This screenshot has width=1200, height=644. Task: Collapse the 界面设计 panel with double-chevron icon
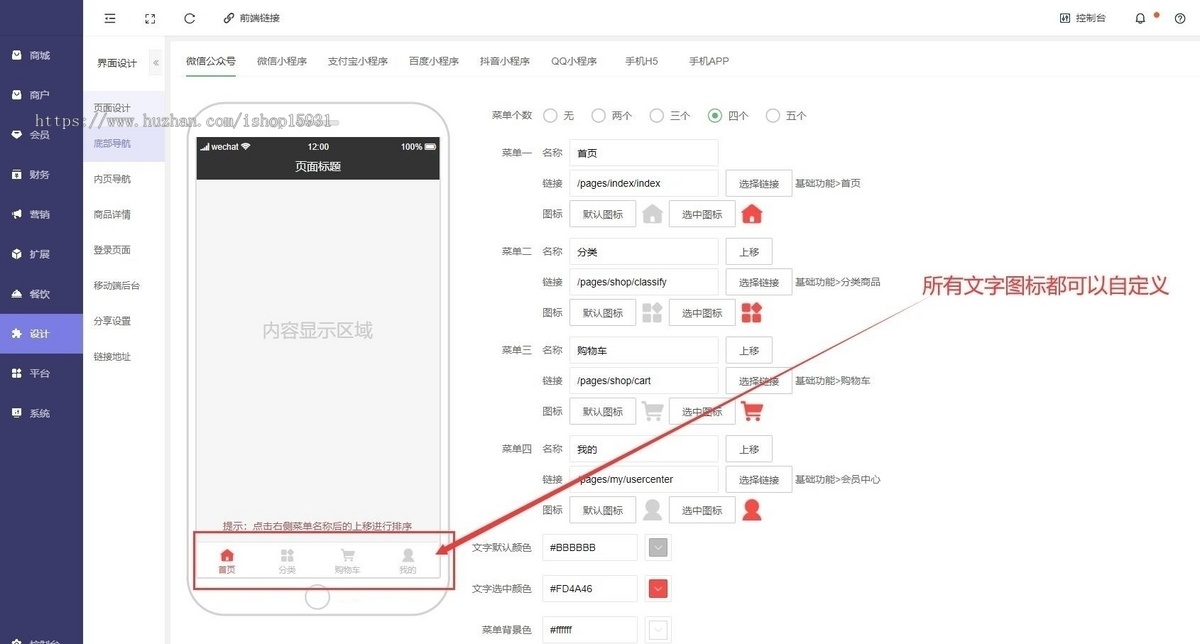coord(156,63)
